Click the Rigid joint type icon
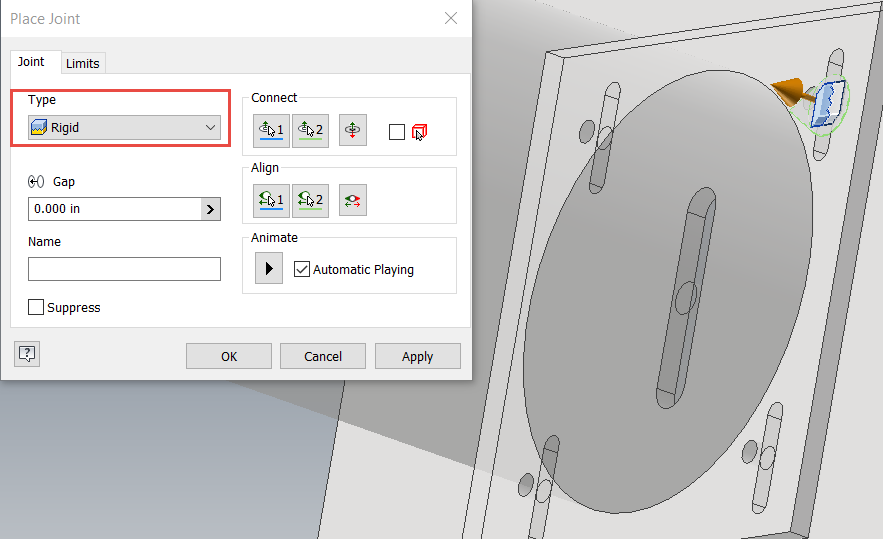 pyautogui.click(x=38, y=127)
